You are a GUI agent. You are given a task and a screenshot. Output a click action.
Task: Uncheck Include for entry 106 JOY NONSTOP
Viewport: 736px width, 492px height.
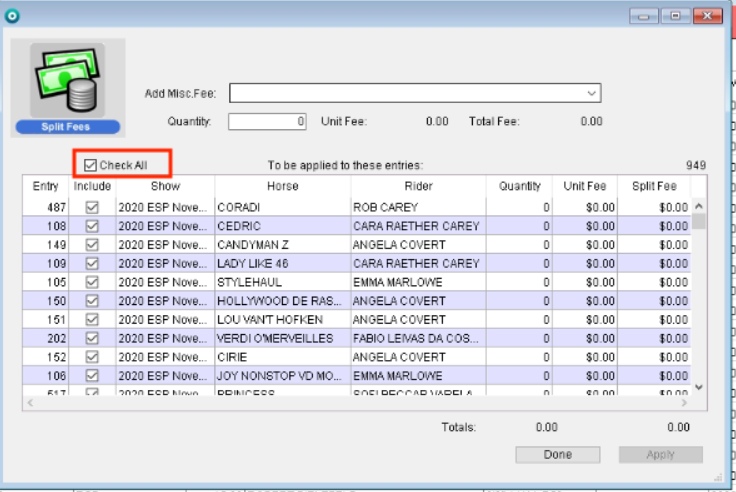click(x=92, y=376)
